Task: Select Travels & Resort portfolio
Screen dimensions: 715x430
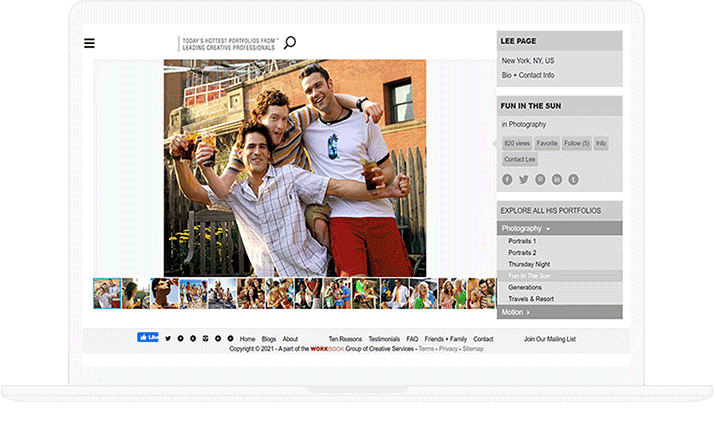Action: pos(530,299)
